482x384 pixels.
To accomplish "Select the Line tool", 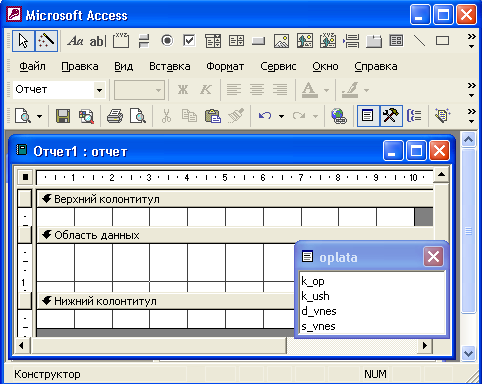I will tap(419, 41).
